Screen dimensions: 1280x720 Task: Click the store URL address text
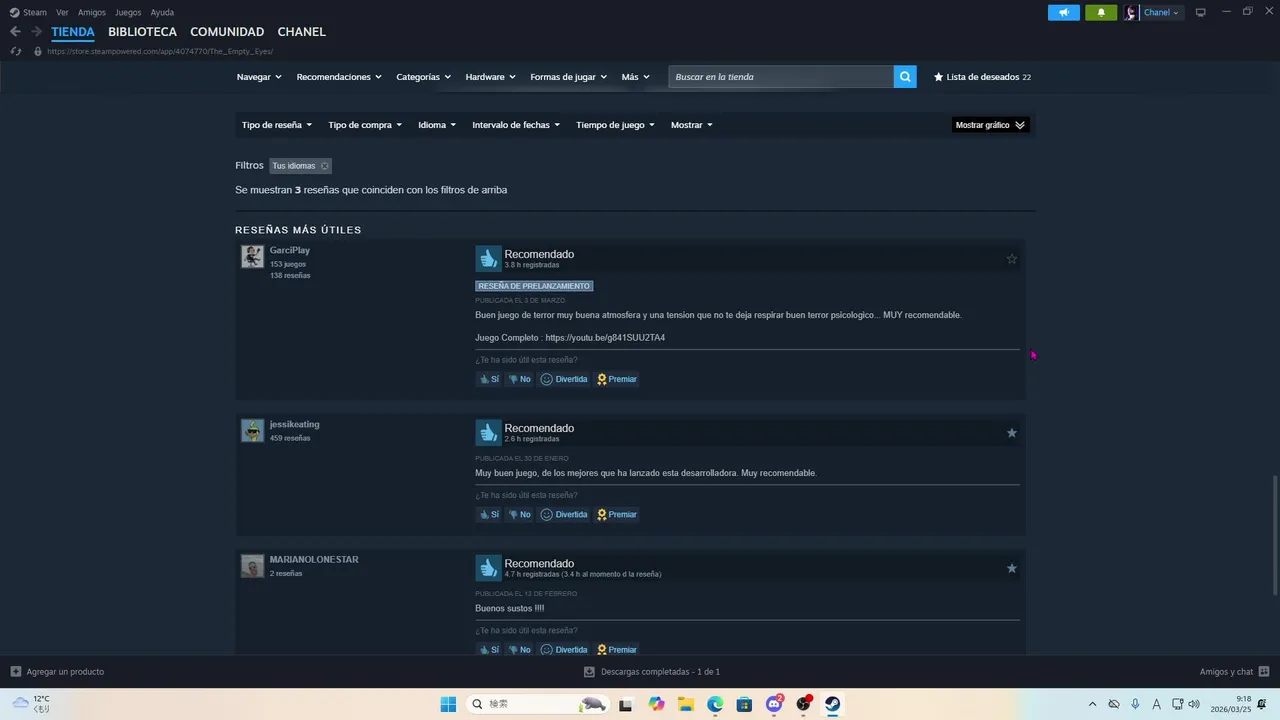point(160,51)
